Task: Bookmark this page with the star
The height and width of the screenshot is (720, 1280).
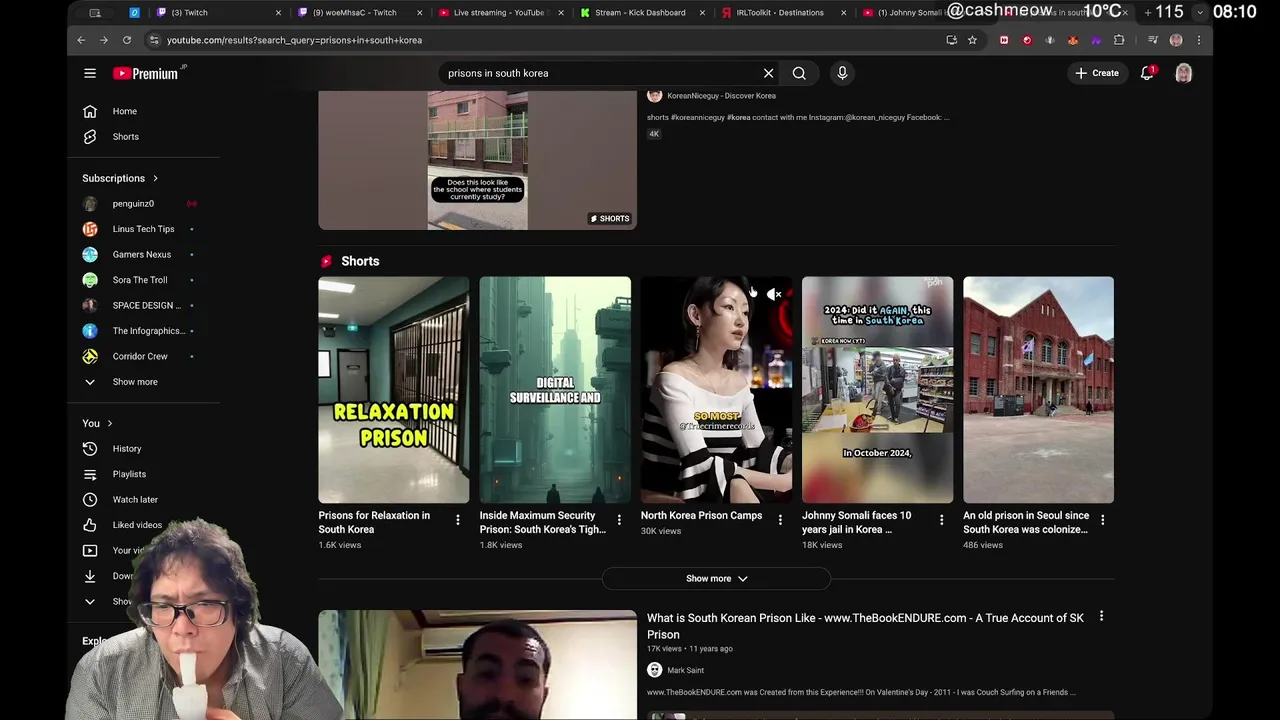Action: point(972,40)
